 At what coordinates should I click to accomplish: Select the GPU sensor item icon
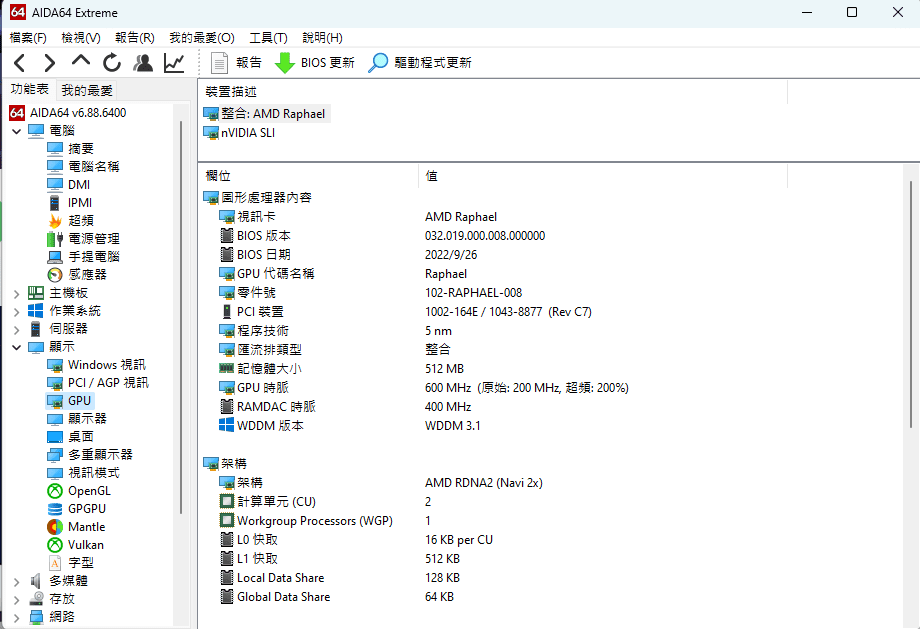click(x=54, y=400)
